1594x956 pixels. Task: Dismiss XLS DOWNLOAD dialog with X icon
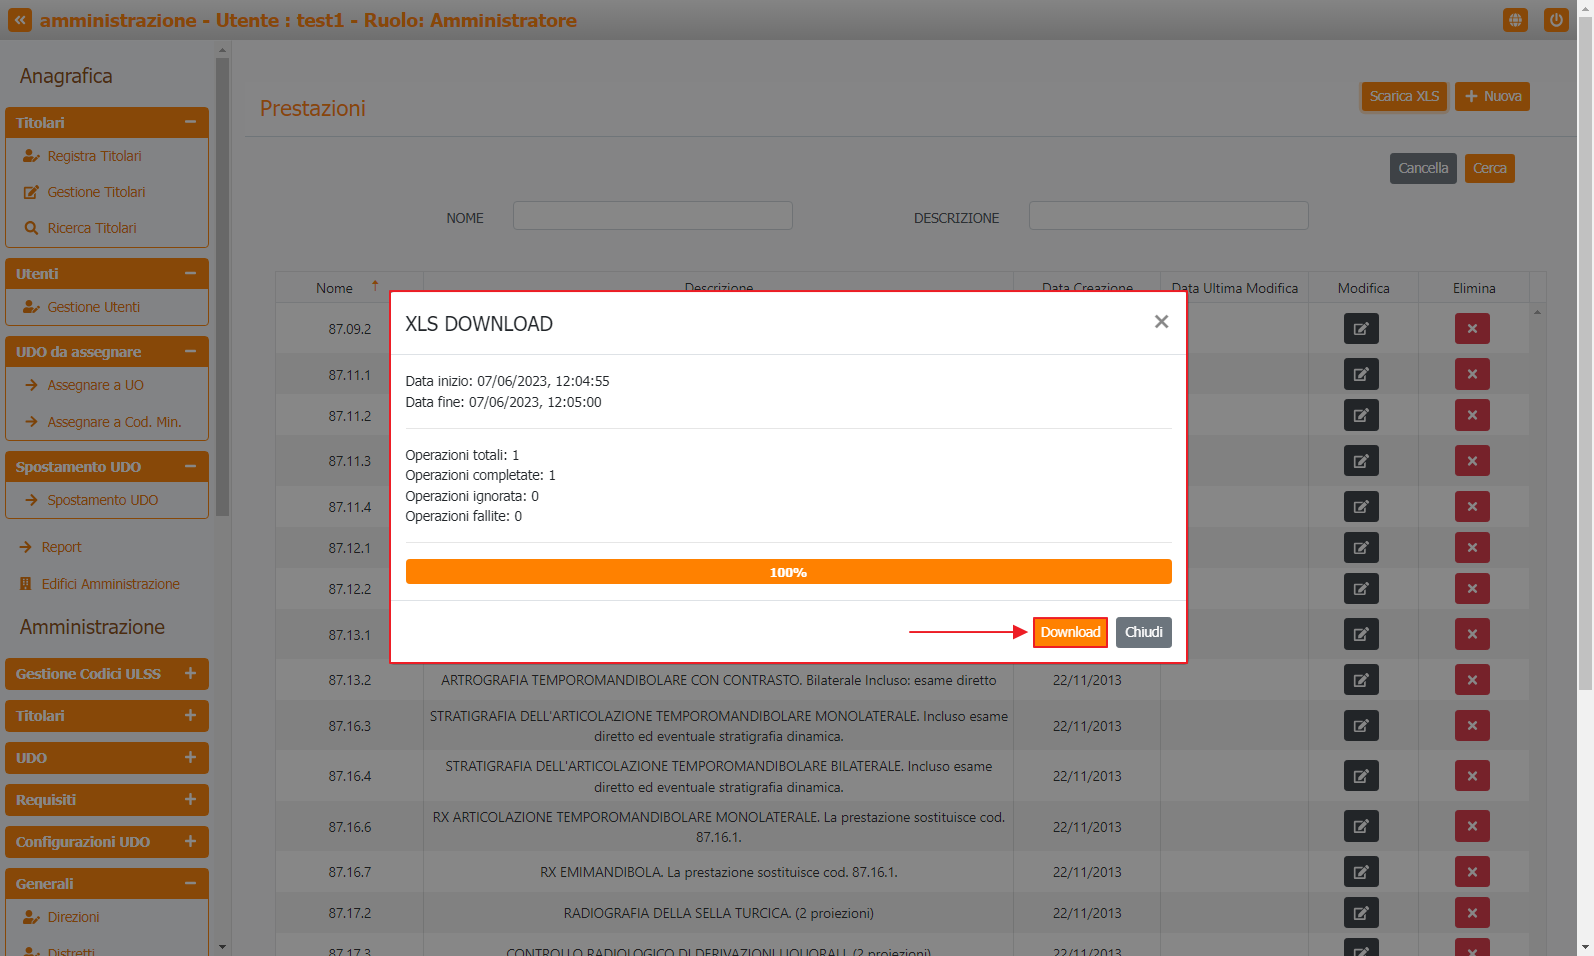pos(1161,322)
